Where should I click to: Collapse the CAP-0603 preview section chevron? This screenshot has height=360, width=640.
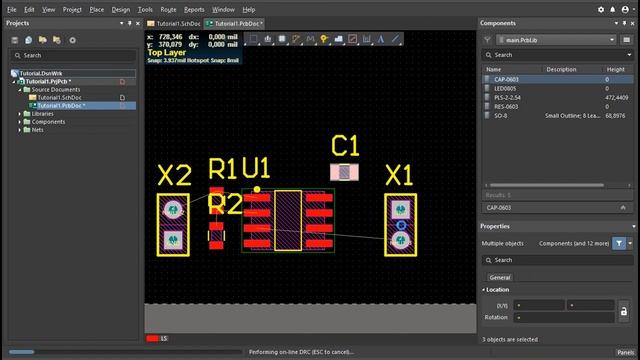pyautogui.click(x=623, y=208)
